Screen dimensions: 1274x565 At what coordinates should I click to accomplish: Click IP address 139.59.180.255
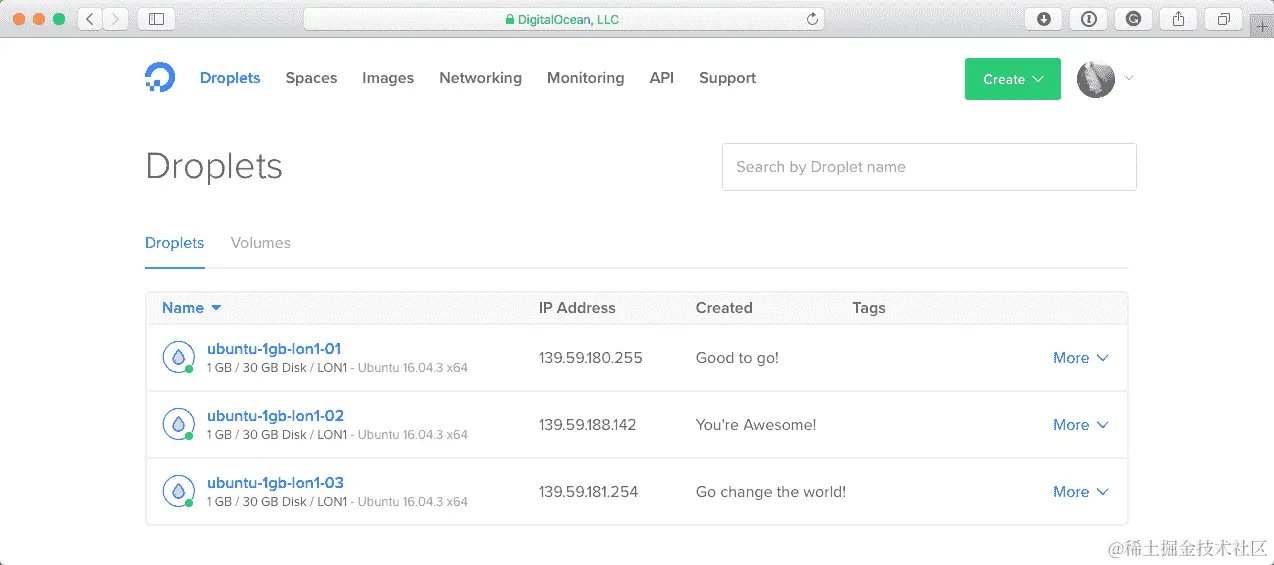click(591, 358)
